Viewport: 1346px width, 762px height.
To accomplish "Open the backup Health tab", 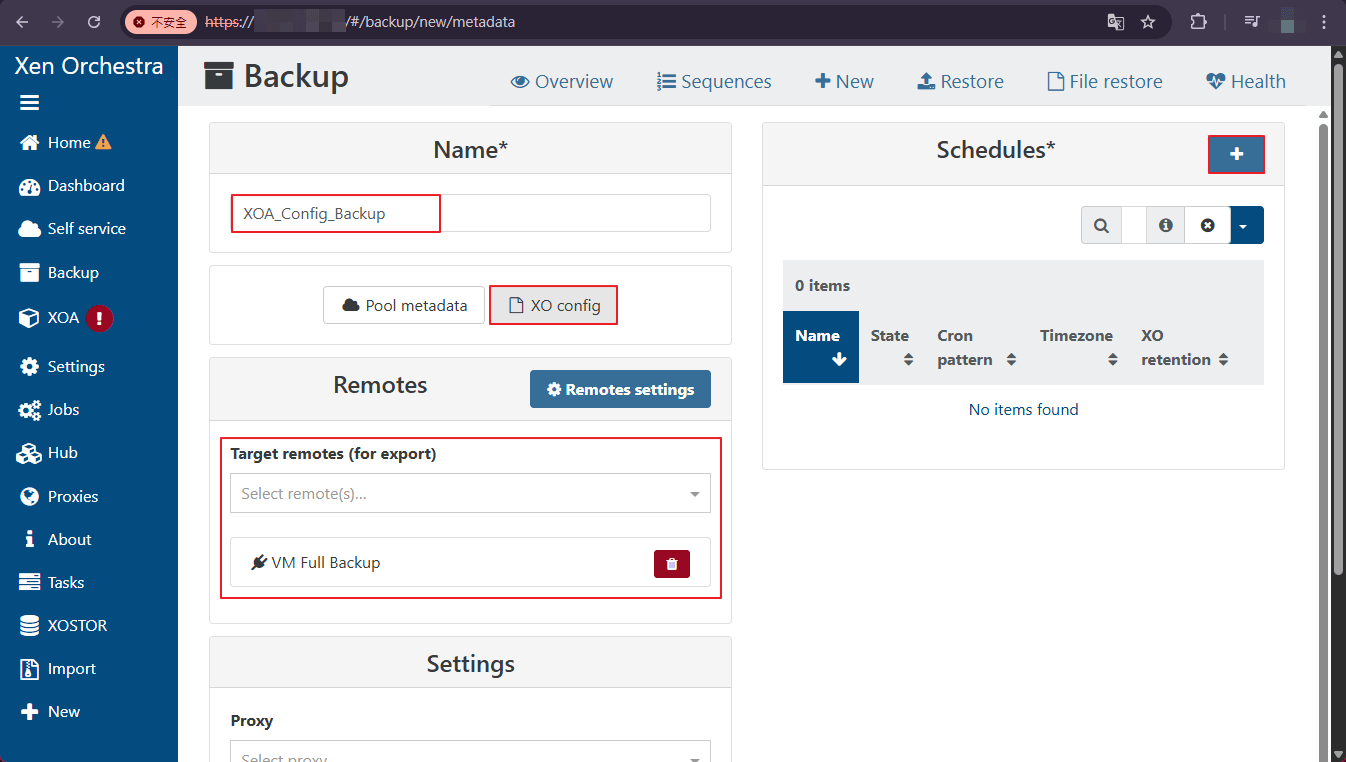I will click(1245, 81).
